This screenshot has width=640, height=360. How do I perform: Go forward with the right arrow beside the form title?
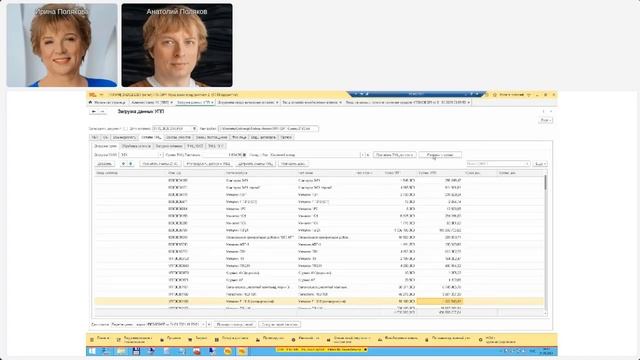[102, 111]
